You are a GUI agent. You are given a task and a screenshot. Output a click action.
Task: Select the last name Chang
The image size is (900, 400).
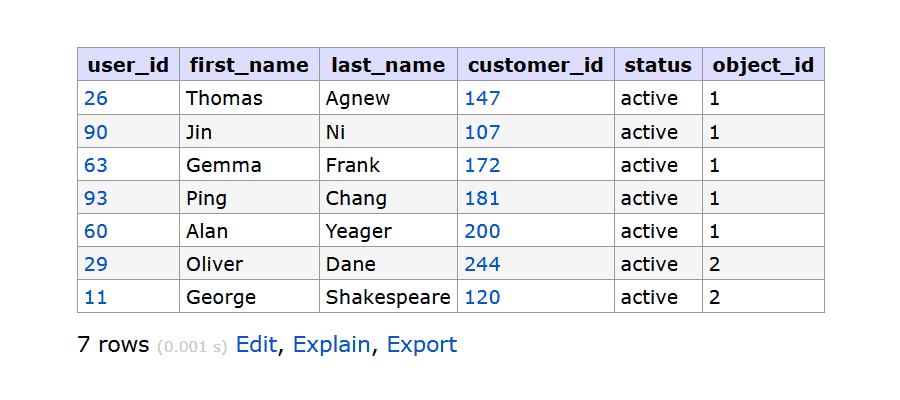click(x=356, y=199)
